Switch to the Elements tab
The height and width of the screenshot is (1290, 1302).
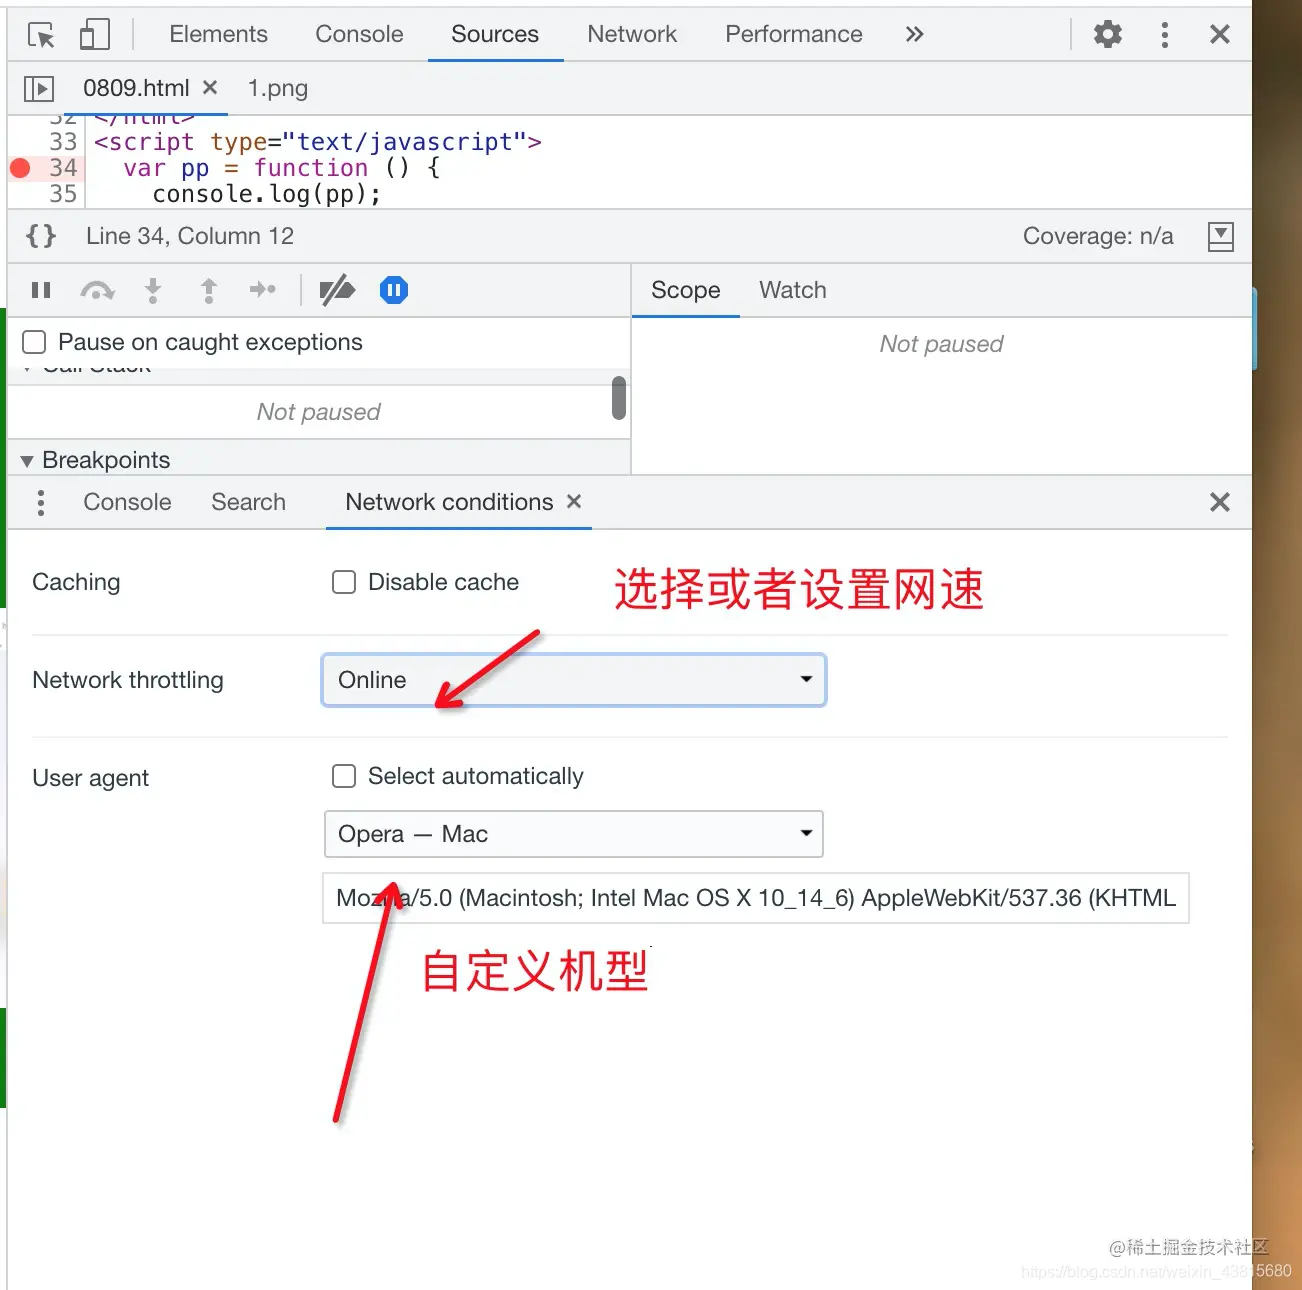pos(219,34)
